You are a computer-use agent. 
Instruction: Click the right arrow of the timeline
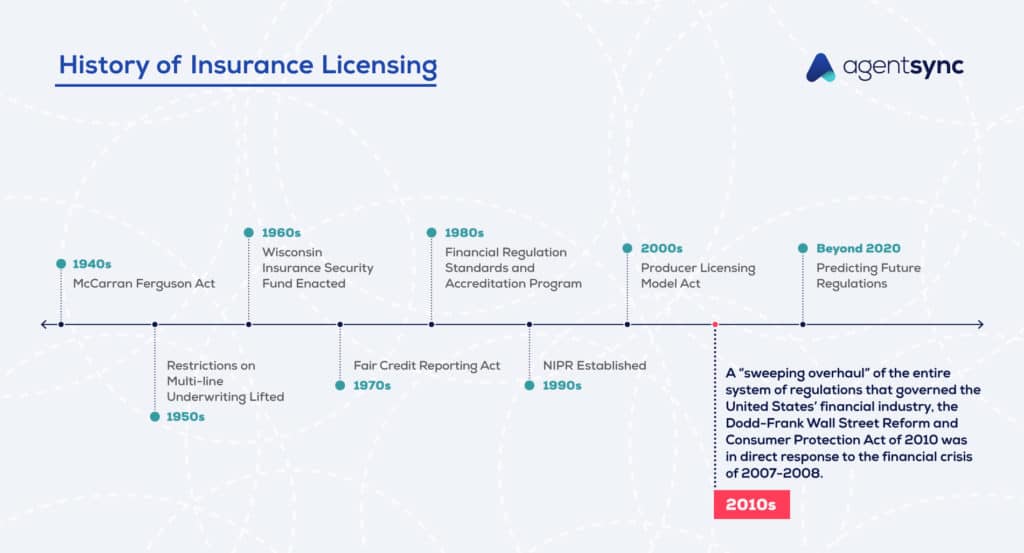[979, 324]
